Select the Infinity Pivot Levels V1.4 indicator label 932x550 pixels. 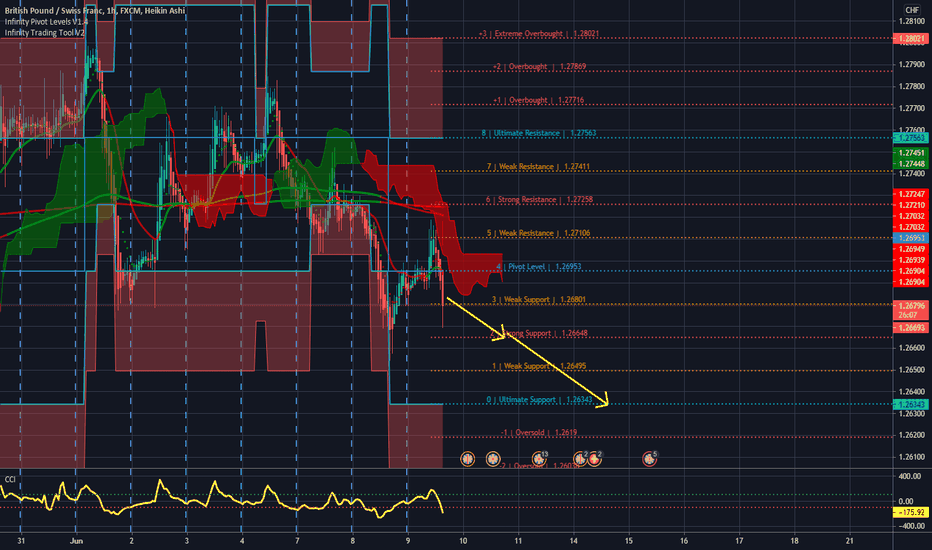click(46, 22)
